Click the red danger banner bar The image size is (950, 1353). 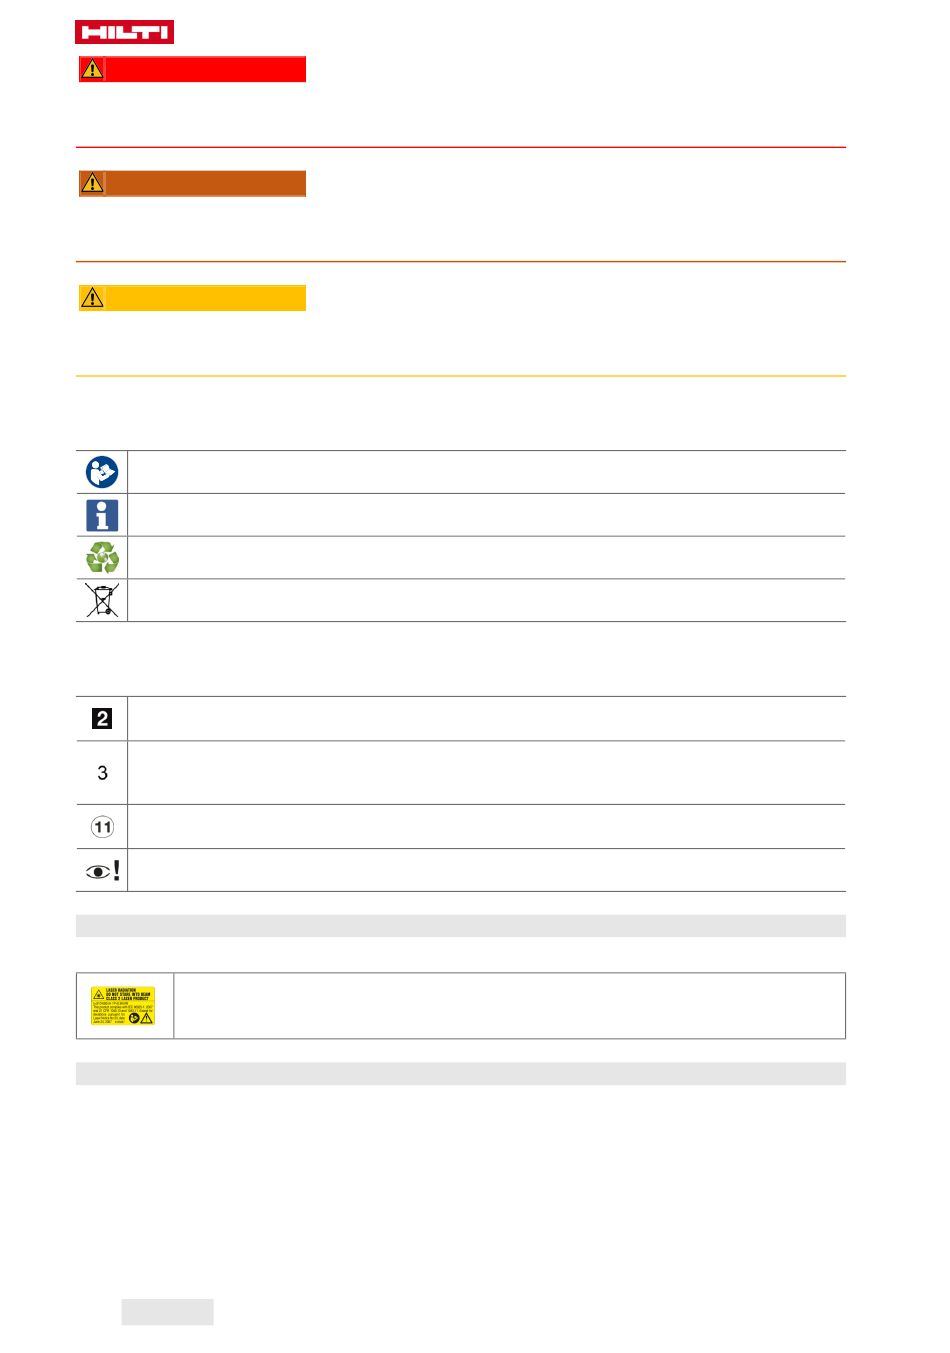[x=192, y=69]
